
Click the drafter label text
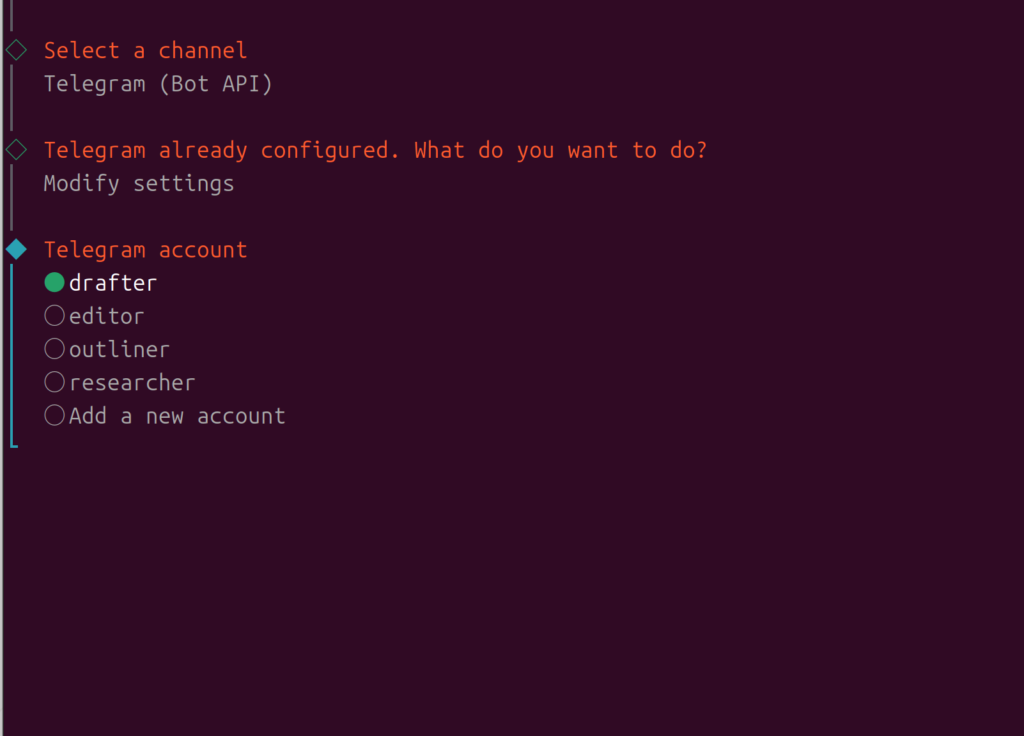coord(113,283)
